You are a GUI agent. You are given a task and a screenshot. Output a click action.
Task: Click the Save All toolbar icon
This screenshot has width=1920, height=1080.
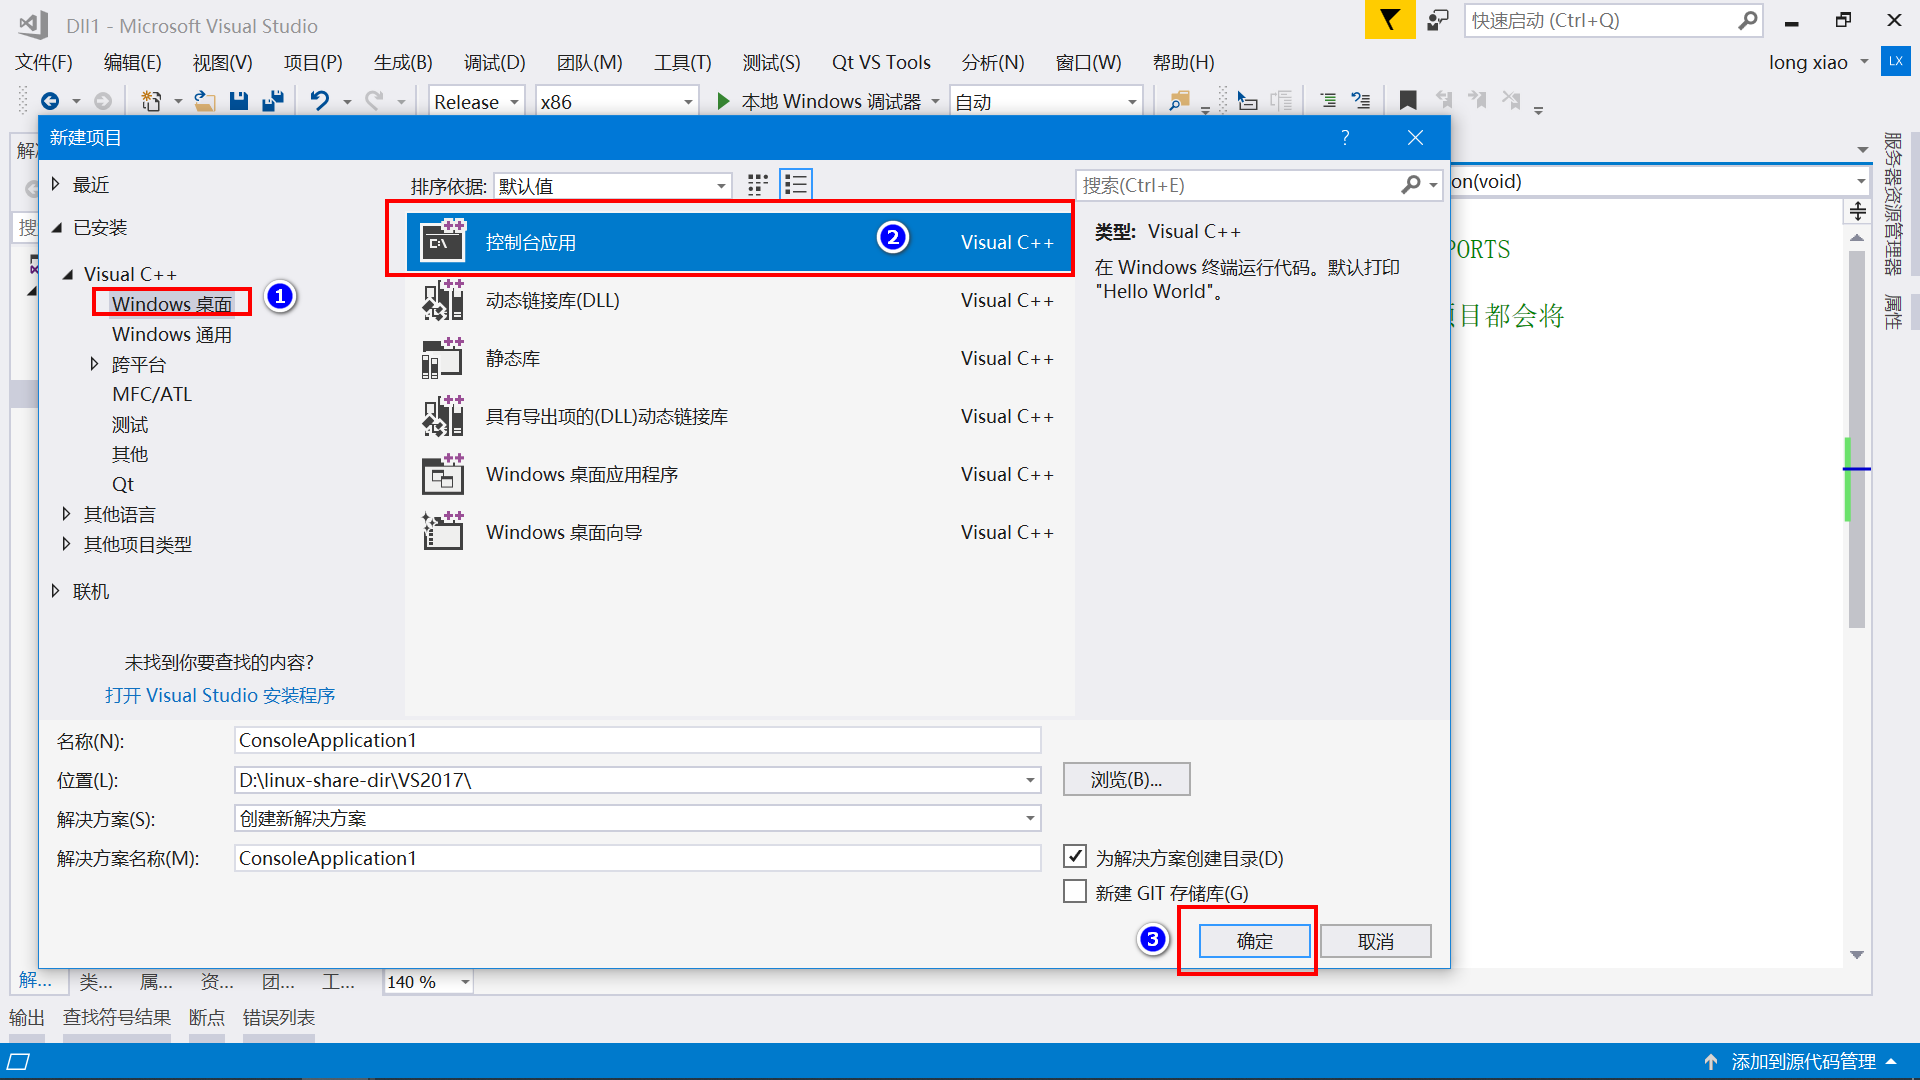[x=272, y=101]
